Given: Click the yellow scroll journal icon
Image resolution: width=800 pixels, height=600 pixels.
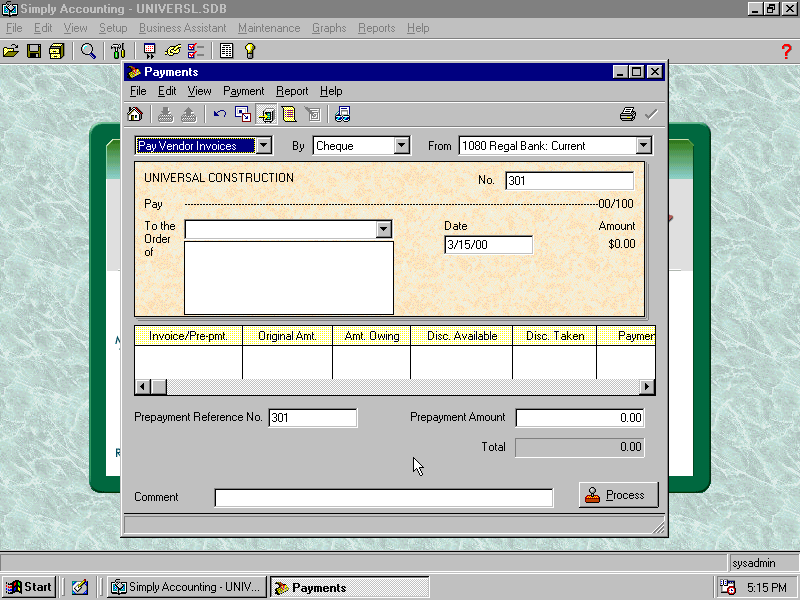Looking at the screenshot, I should 289,114.
